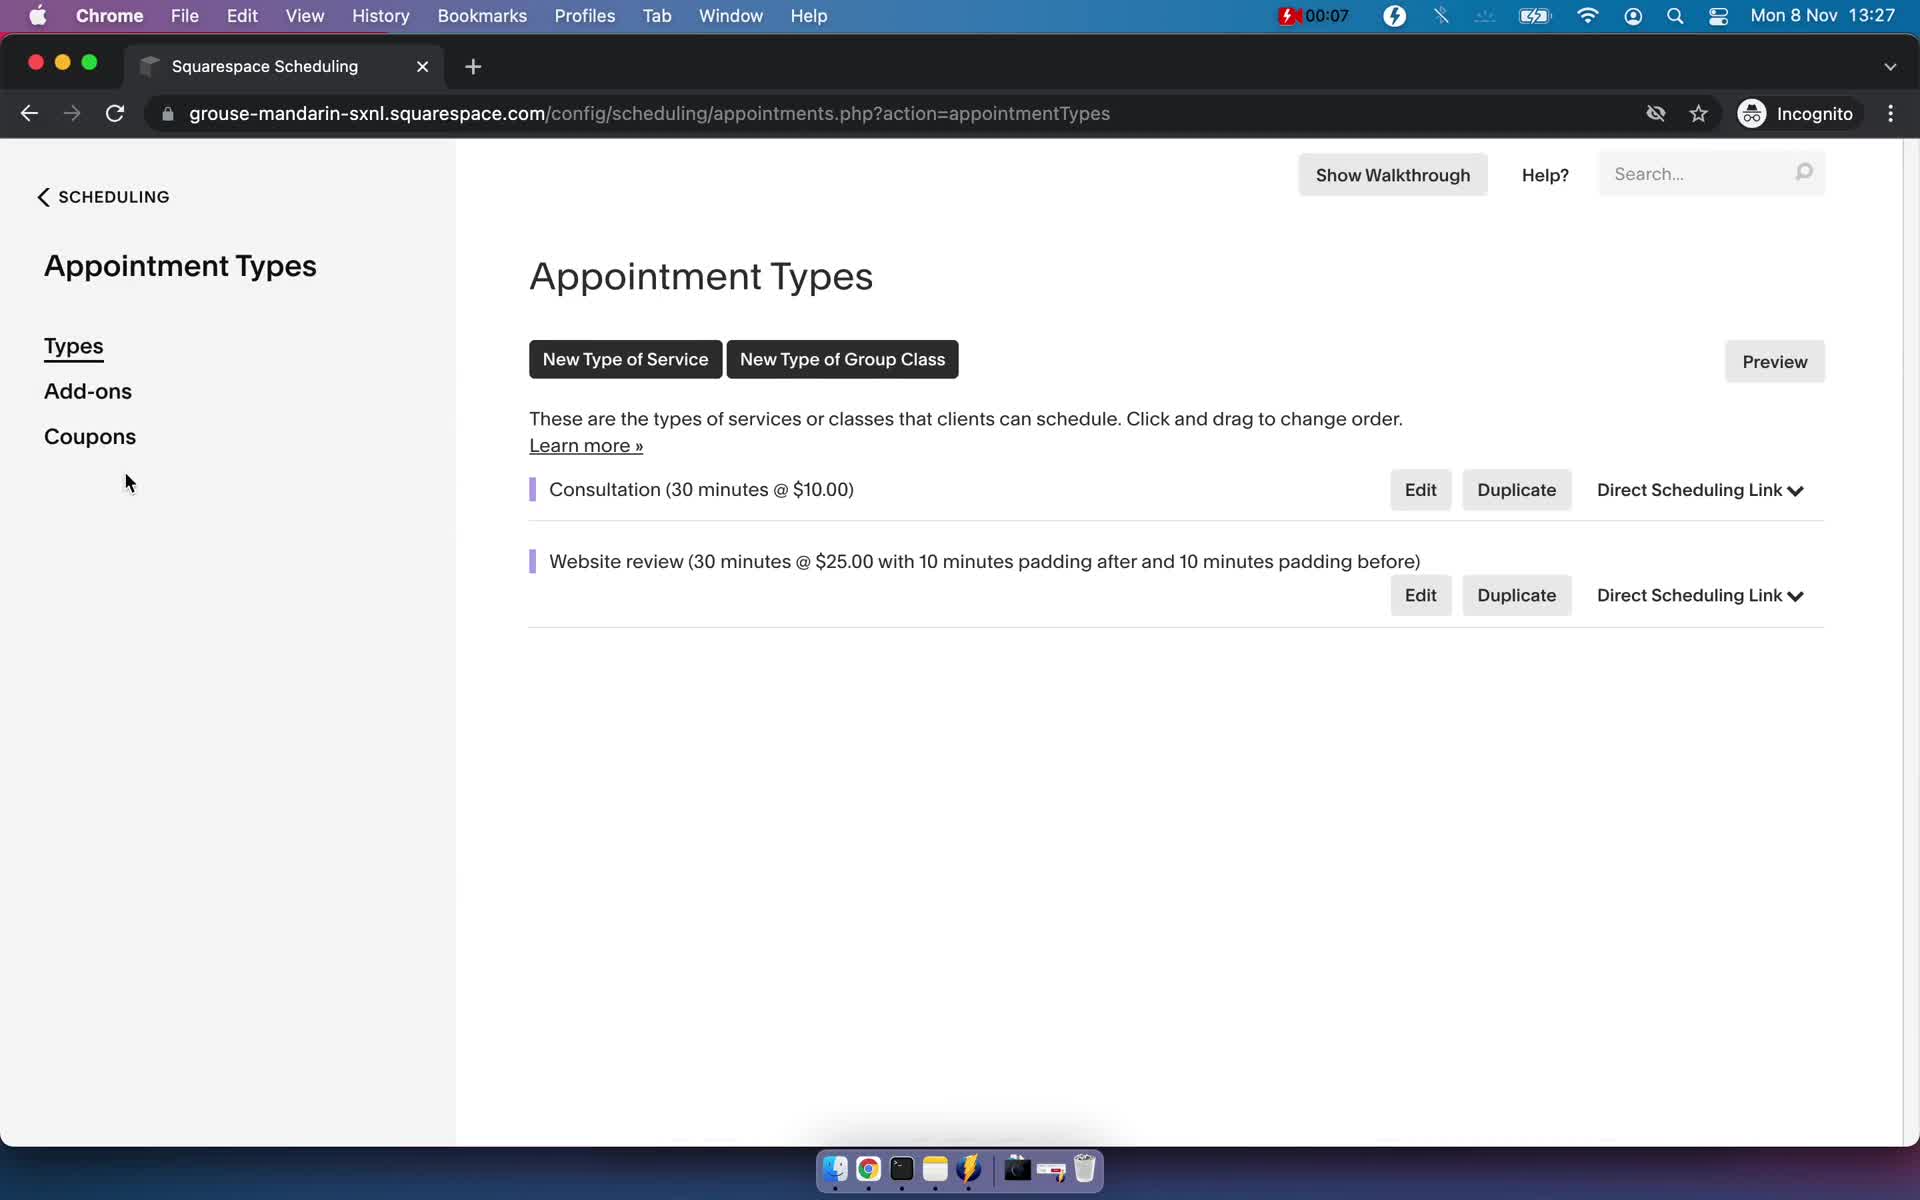Image resolution: width=1920 pixels, height=1200 pixels.
Task: Open a new browser tab
Action: point(473,66)
